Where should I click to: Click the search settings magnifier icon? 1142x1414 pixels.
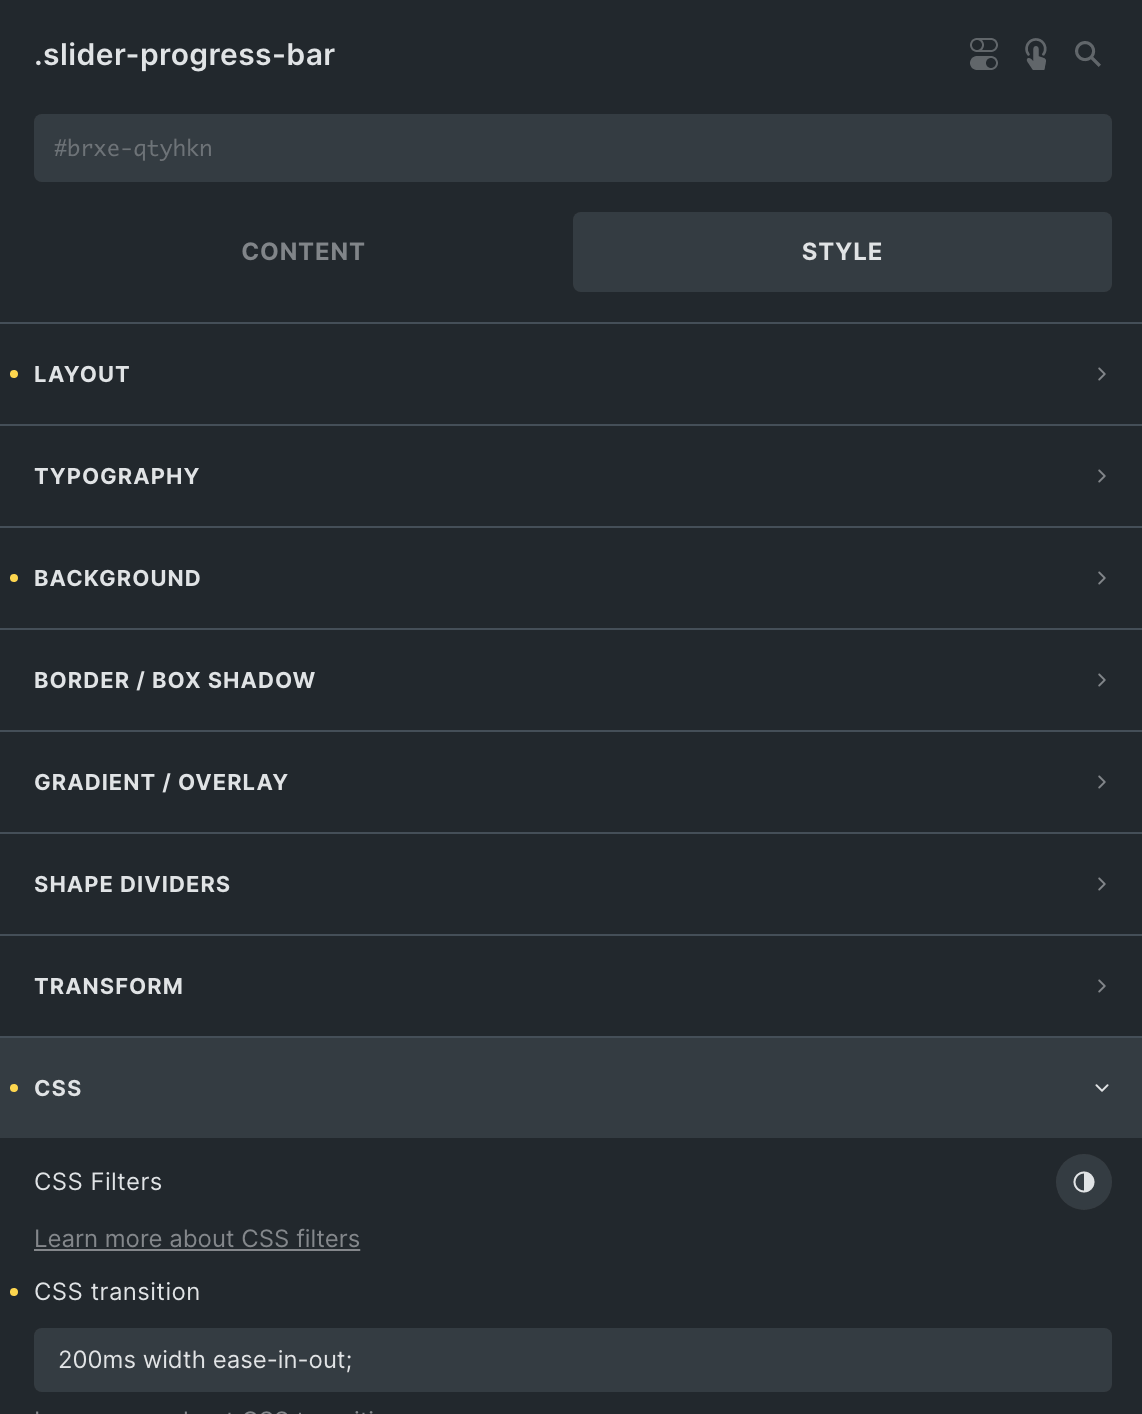point(1088,54)
